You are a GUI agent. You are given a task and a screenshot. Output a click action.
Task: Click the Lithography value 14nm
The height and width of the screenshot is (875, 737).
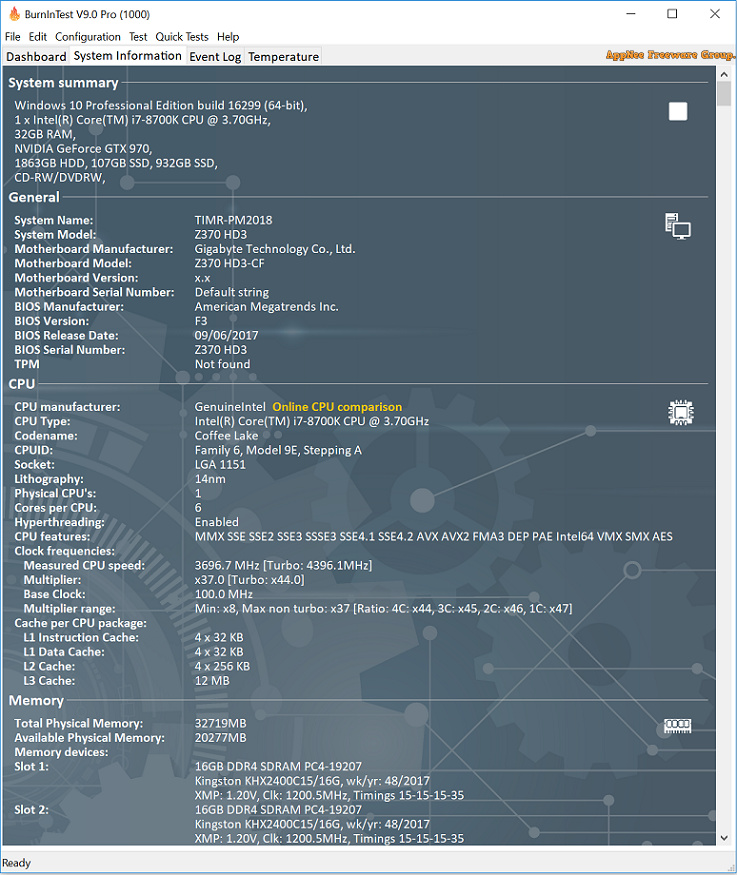click(x=210, y=479)
